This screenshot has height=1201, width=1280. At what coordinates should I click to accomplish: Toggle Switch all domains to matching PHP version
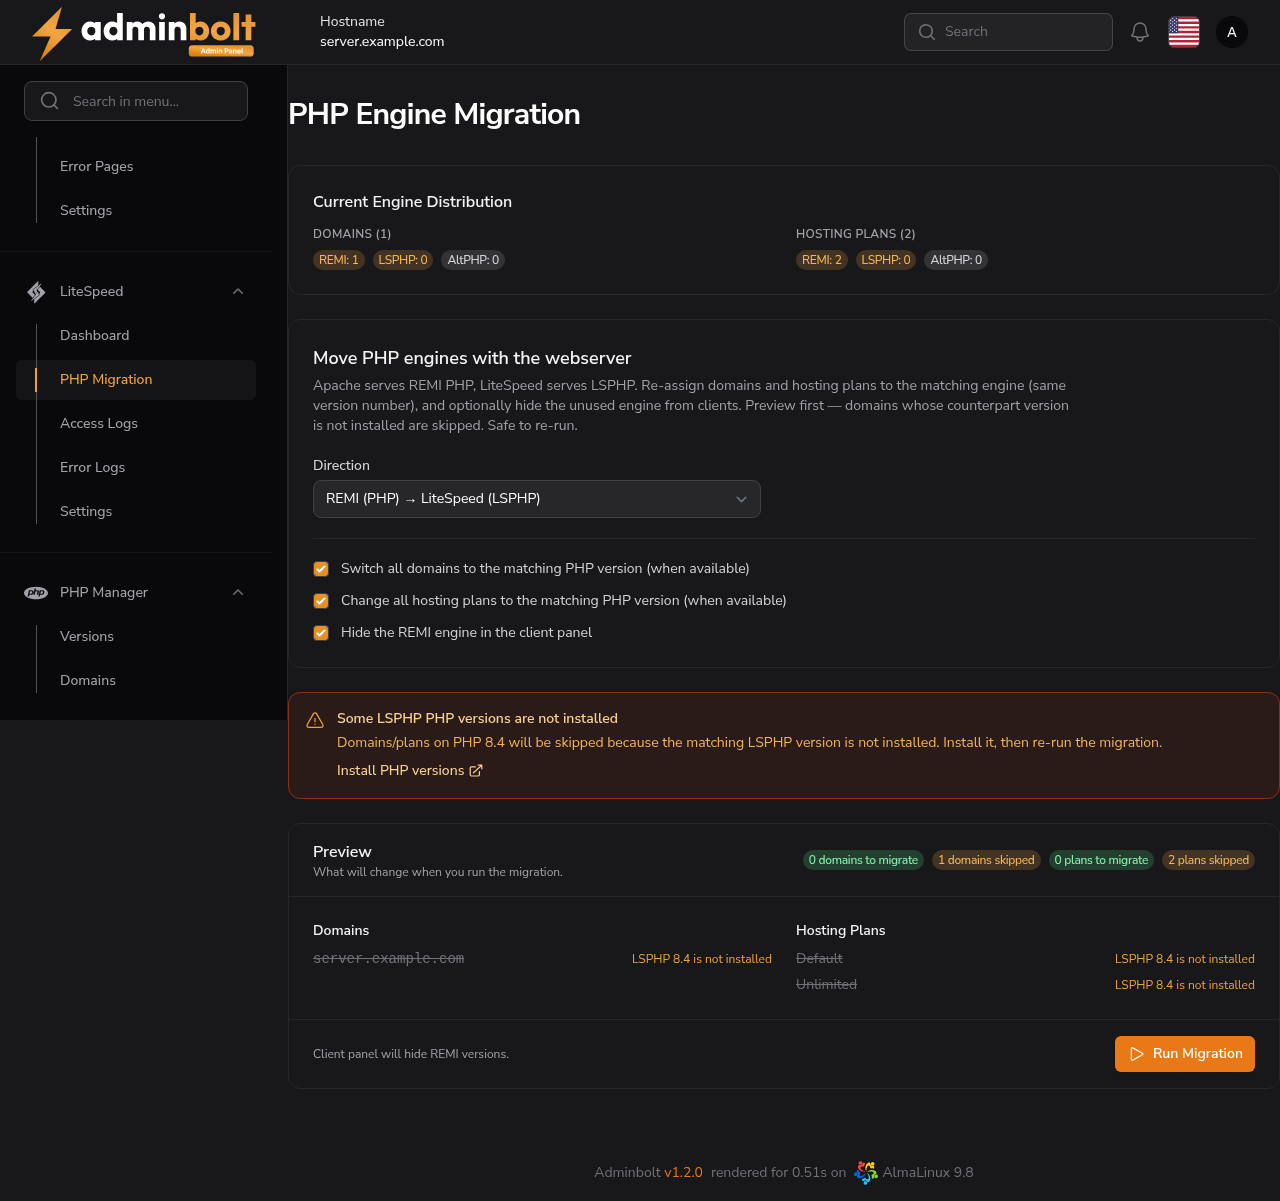coord(321,569)
